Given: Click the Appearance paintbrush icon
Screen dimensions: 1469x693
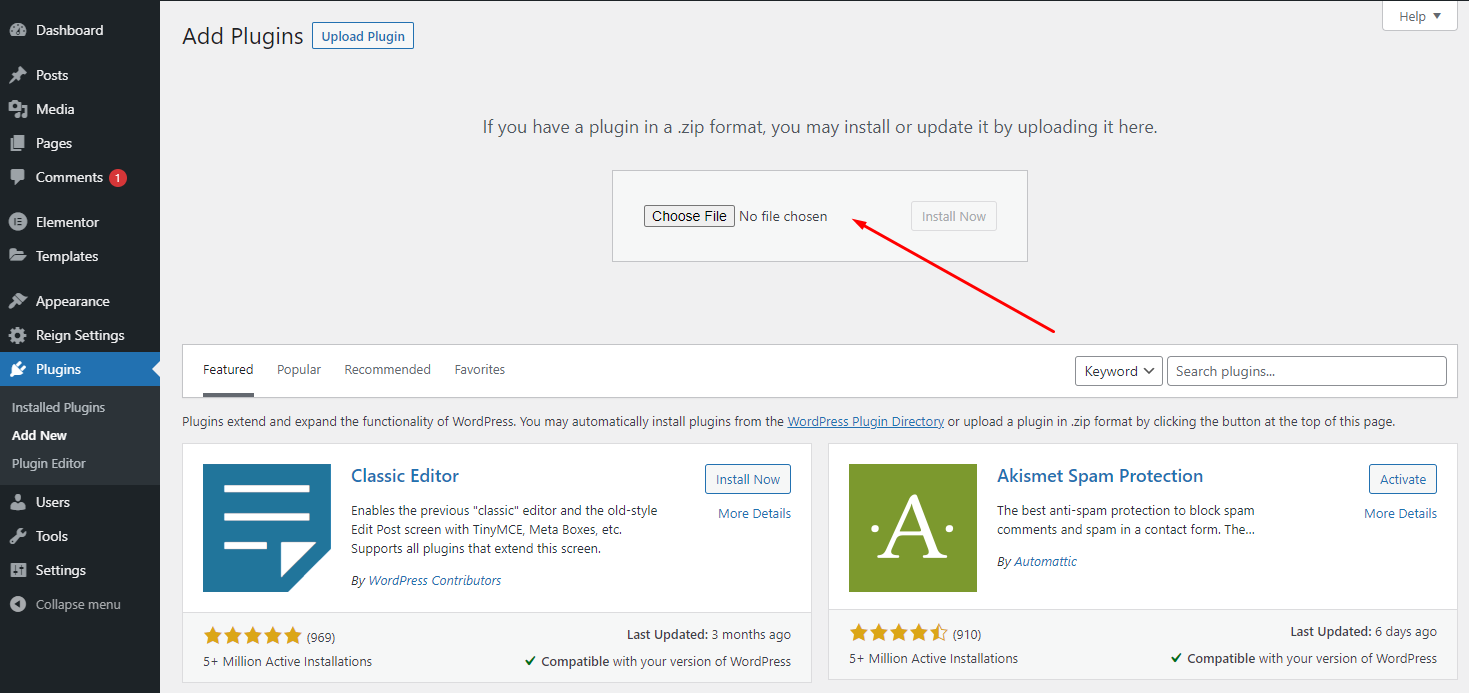Looking at the screenshot, I should 18,301.
